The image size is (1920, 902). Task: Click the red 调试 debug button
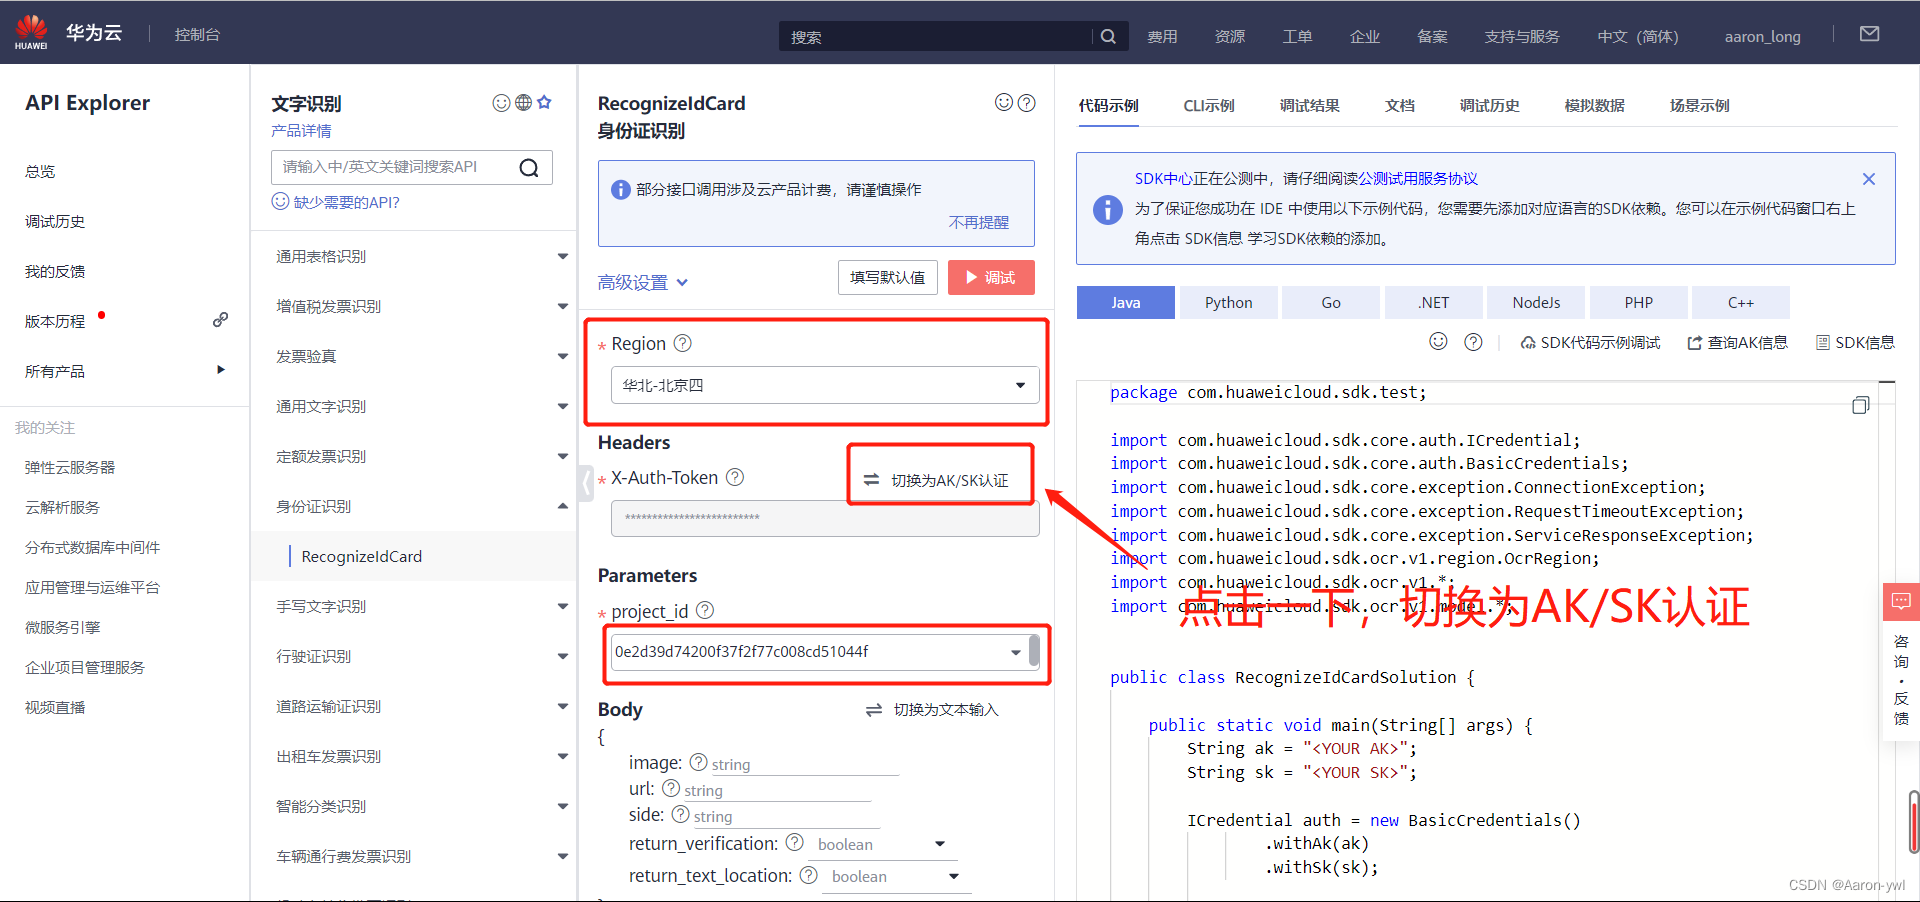pos(991,277)
